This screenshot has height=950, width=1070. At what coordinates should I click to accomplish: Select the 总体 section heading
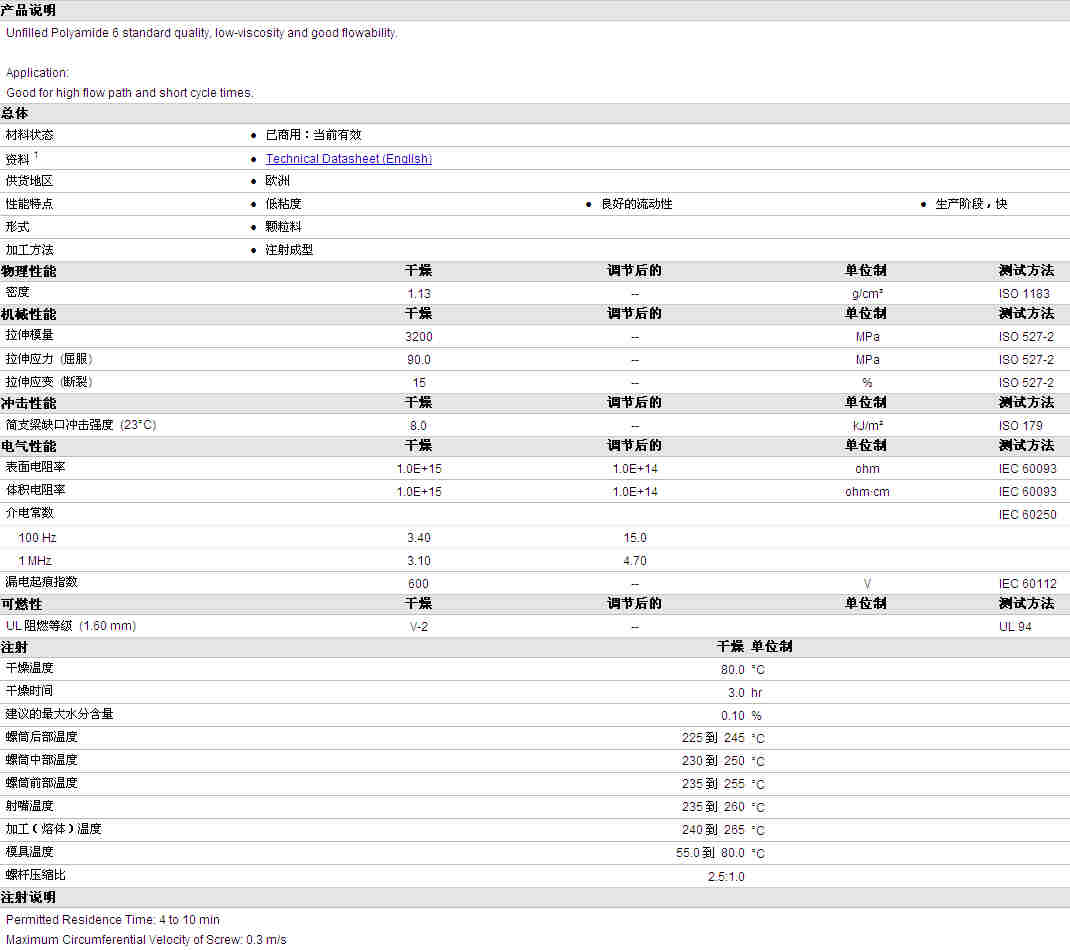click(15, 113)
